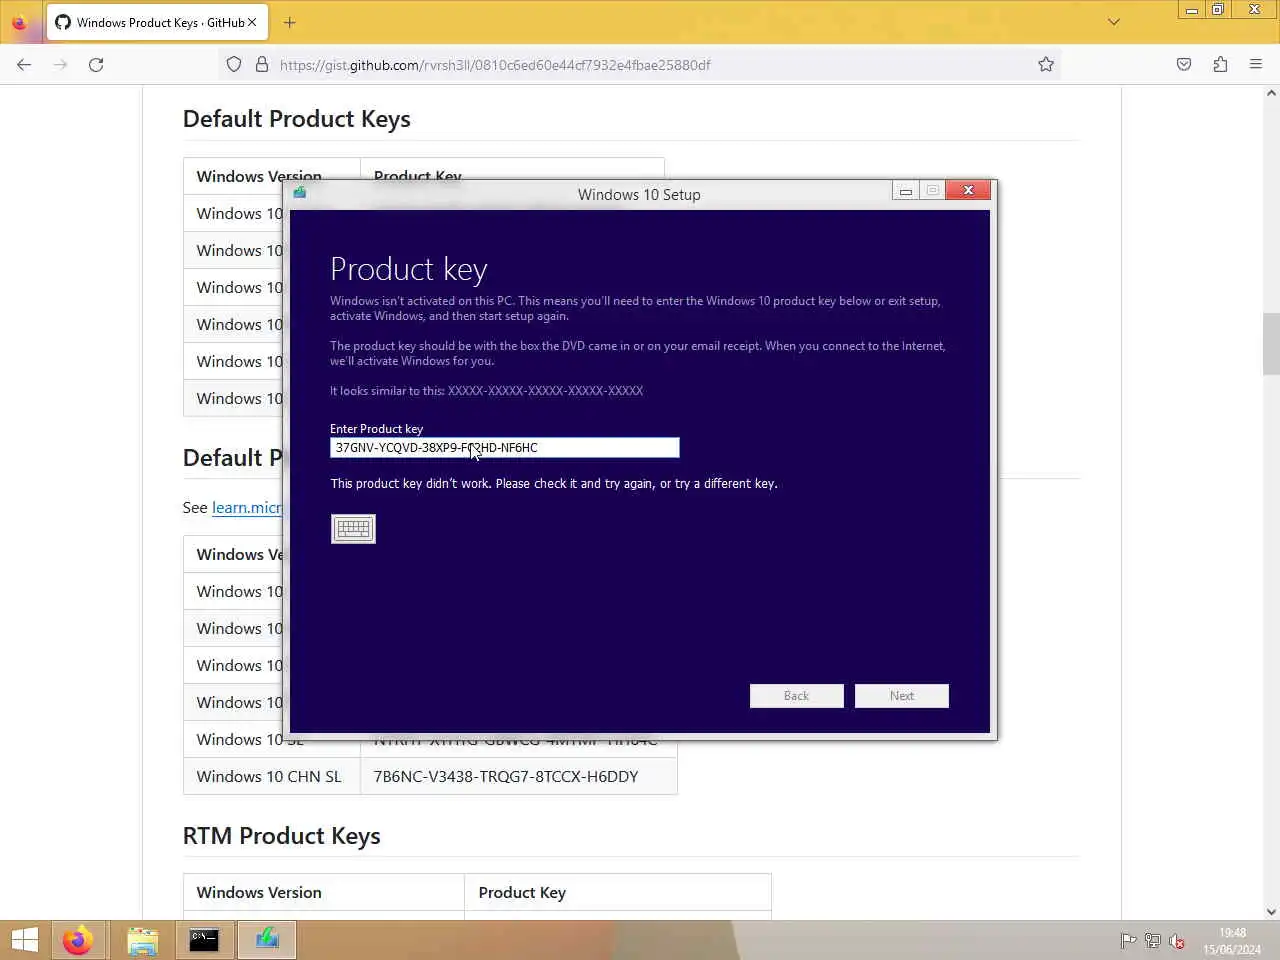Open the Firefox application menu
The image size is (1280, 960).
(x=1256, y=65)
